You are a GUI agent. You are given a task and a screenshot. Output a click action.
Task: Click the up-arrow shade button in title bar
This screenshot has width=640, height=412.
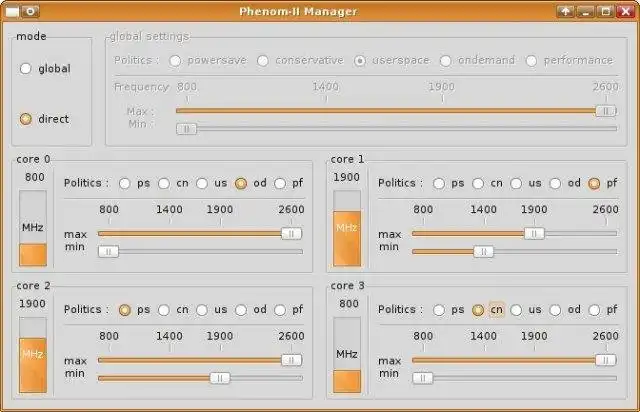[x=565, y=11]
